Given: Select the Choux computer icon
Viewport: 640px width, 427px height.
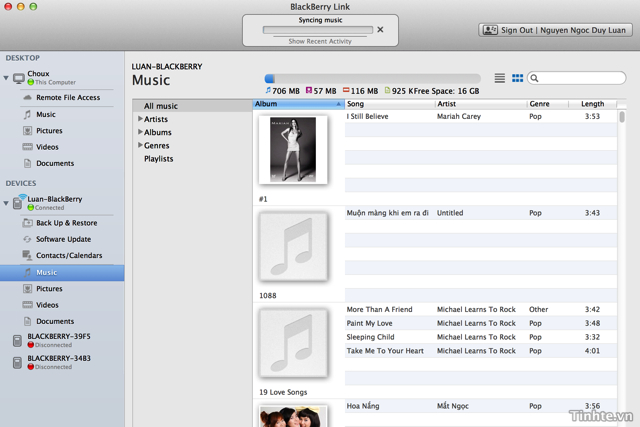Looking at the screenshot, I should (x=19, y=78).
